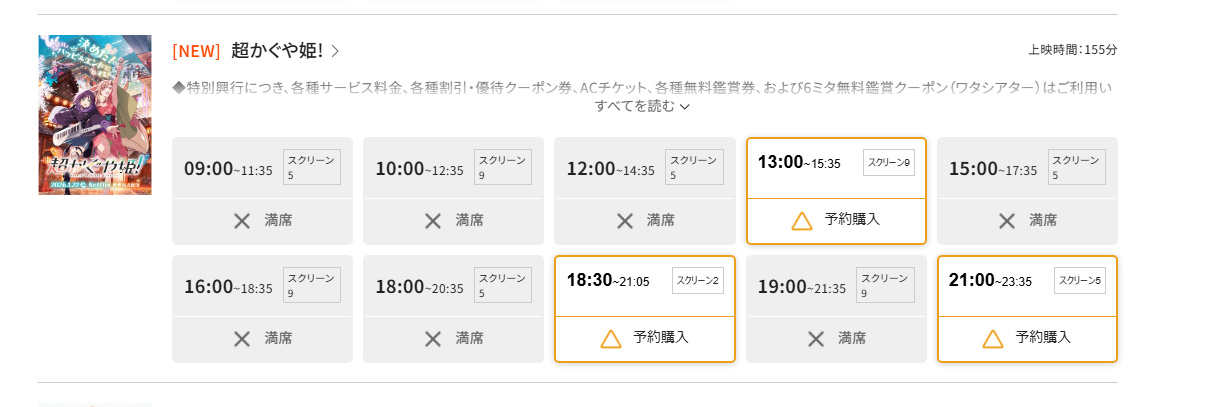Select the 13:00~15:35 showtime on Screen 9

(x=799, y=163)
